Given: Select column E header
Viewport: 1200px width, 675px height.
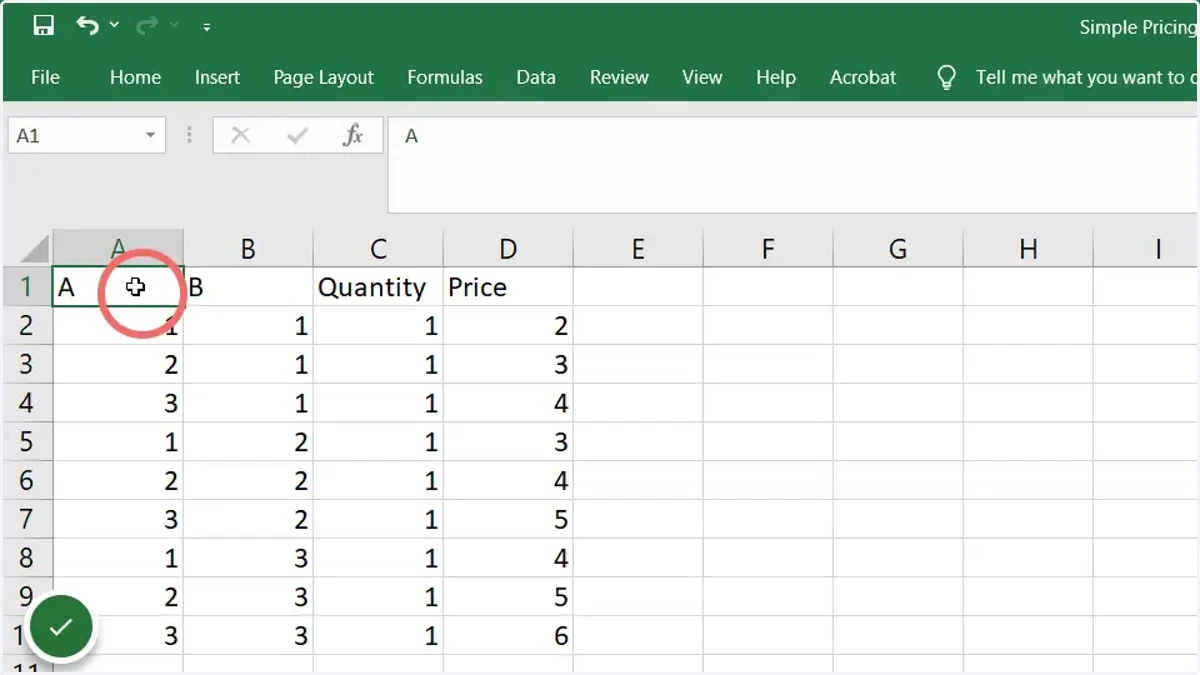Looking at the screenshot, I should [638, 249].
